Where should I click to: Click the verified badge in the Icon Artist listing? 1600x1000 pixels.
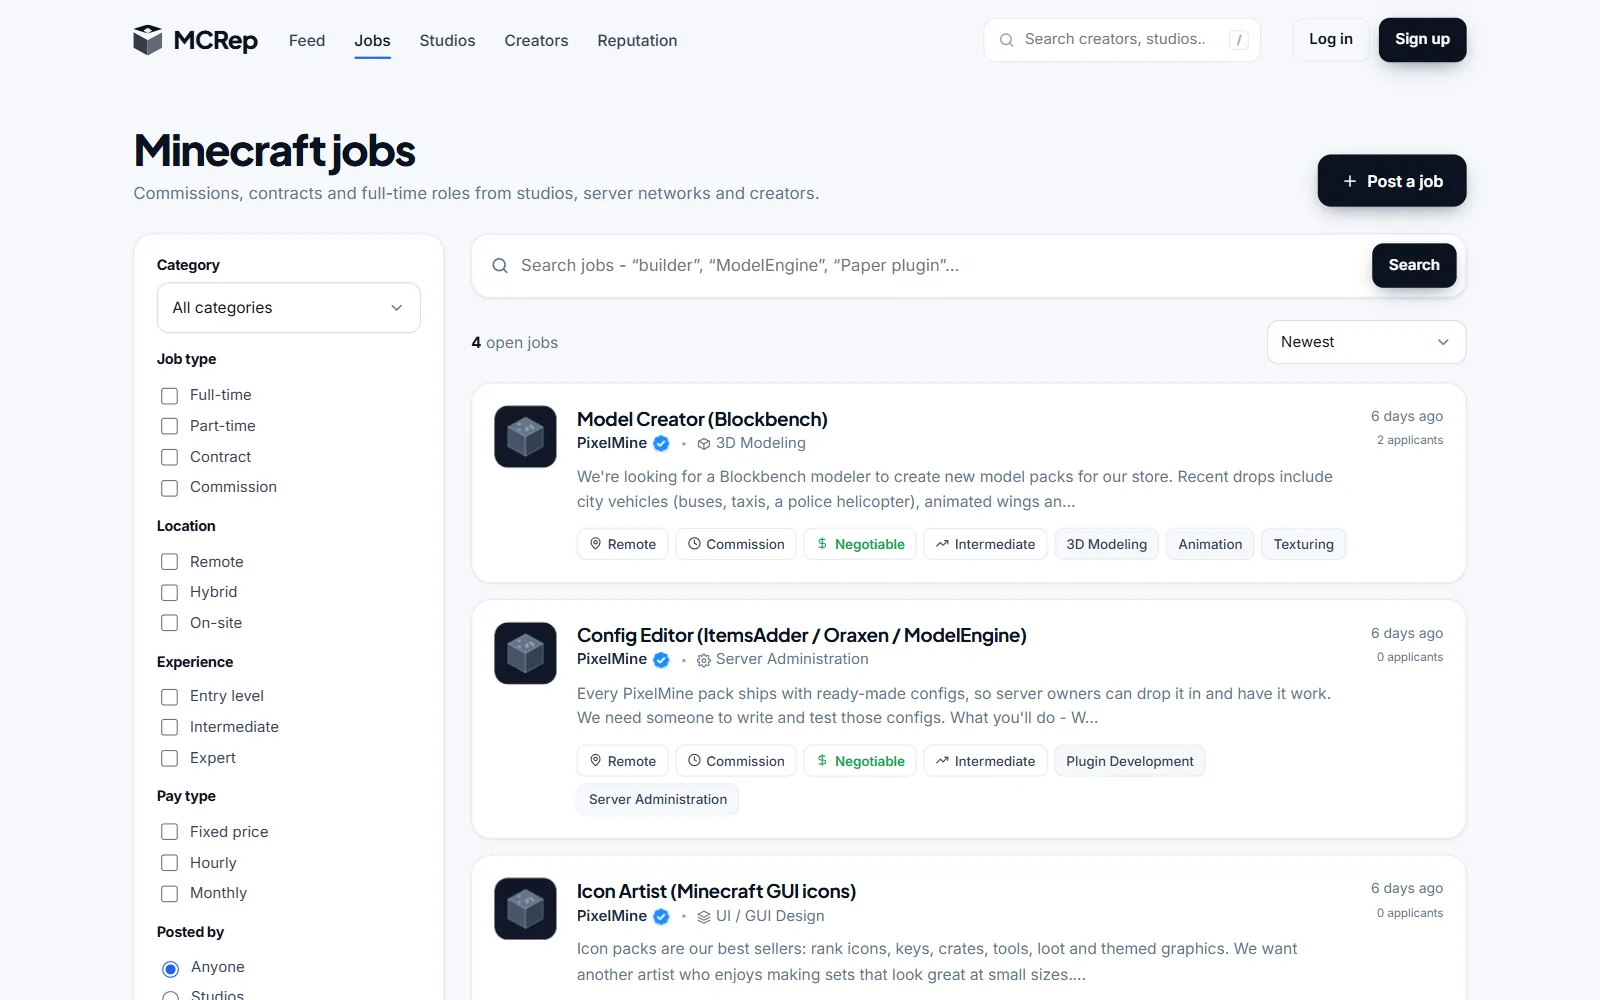[661, 916]
